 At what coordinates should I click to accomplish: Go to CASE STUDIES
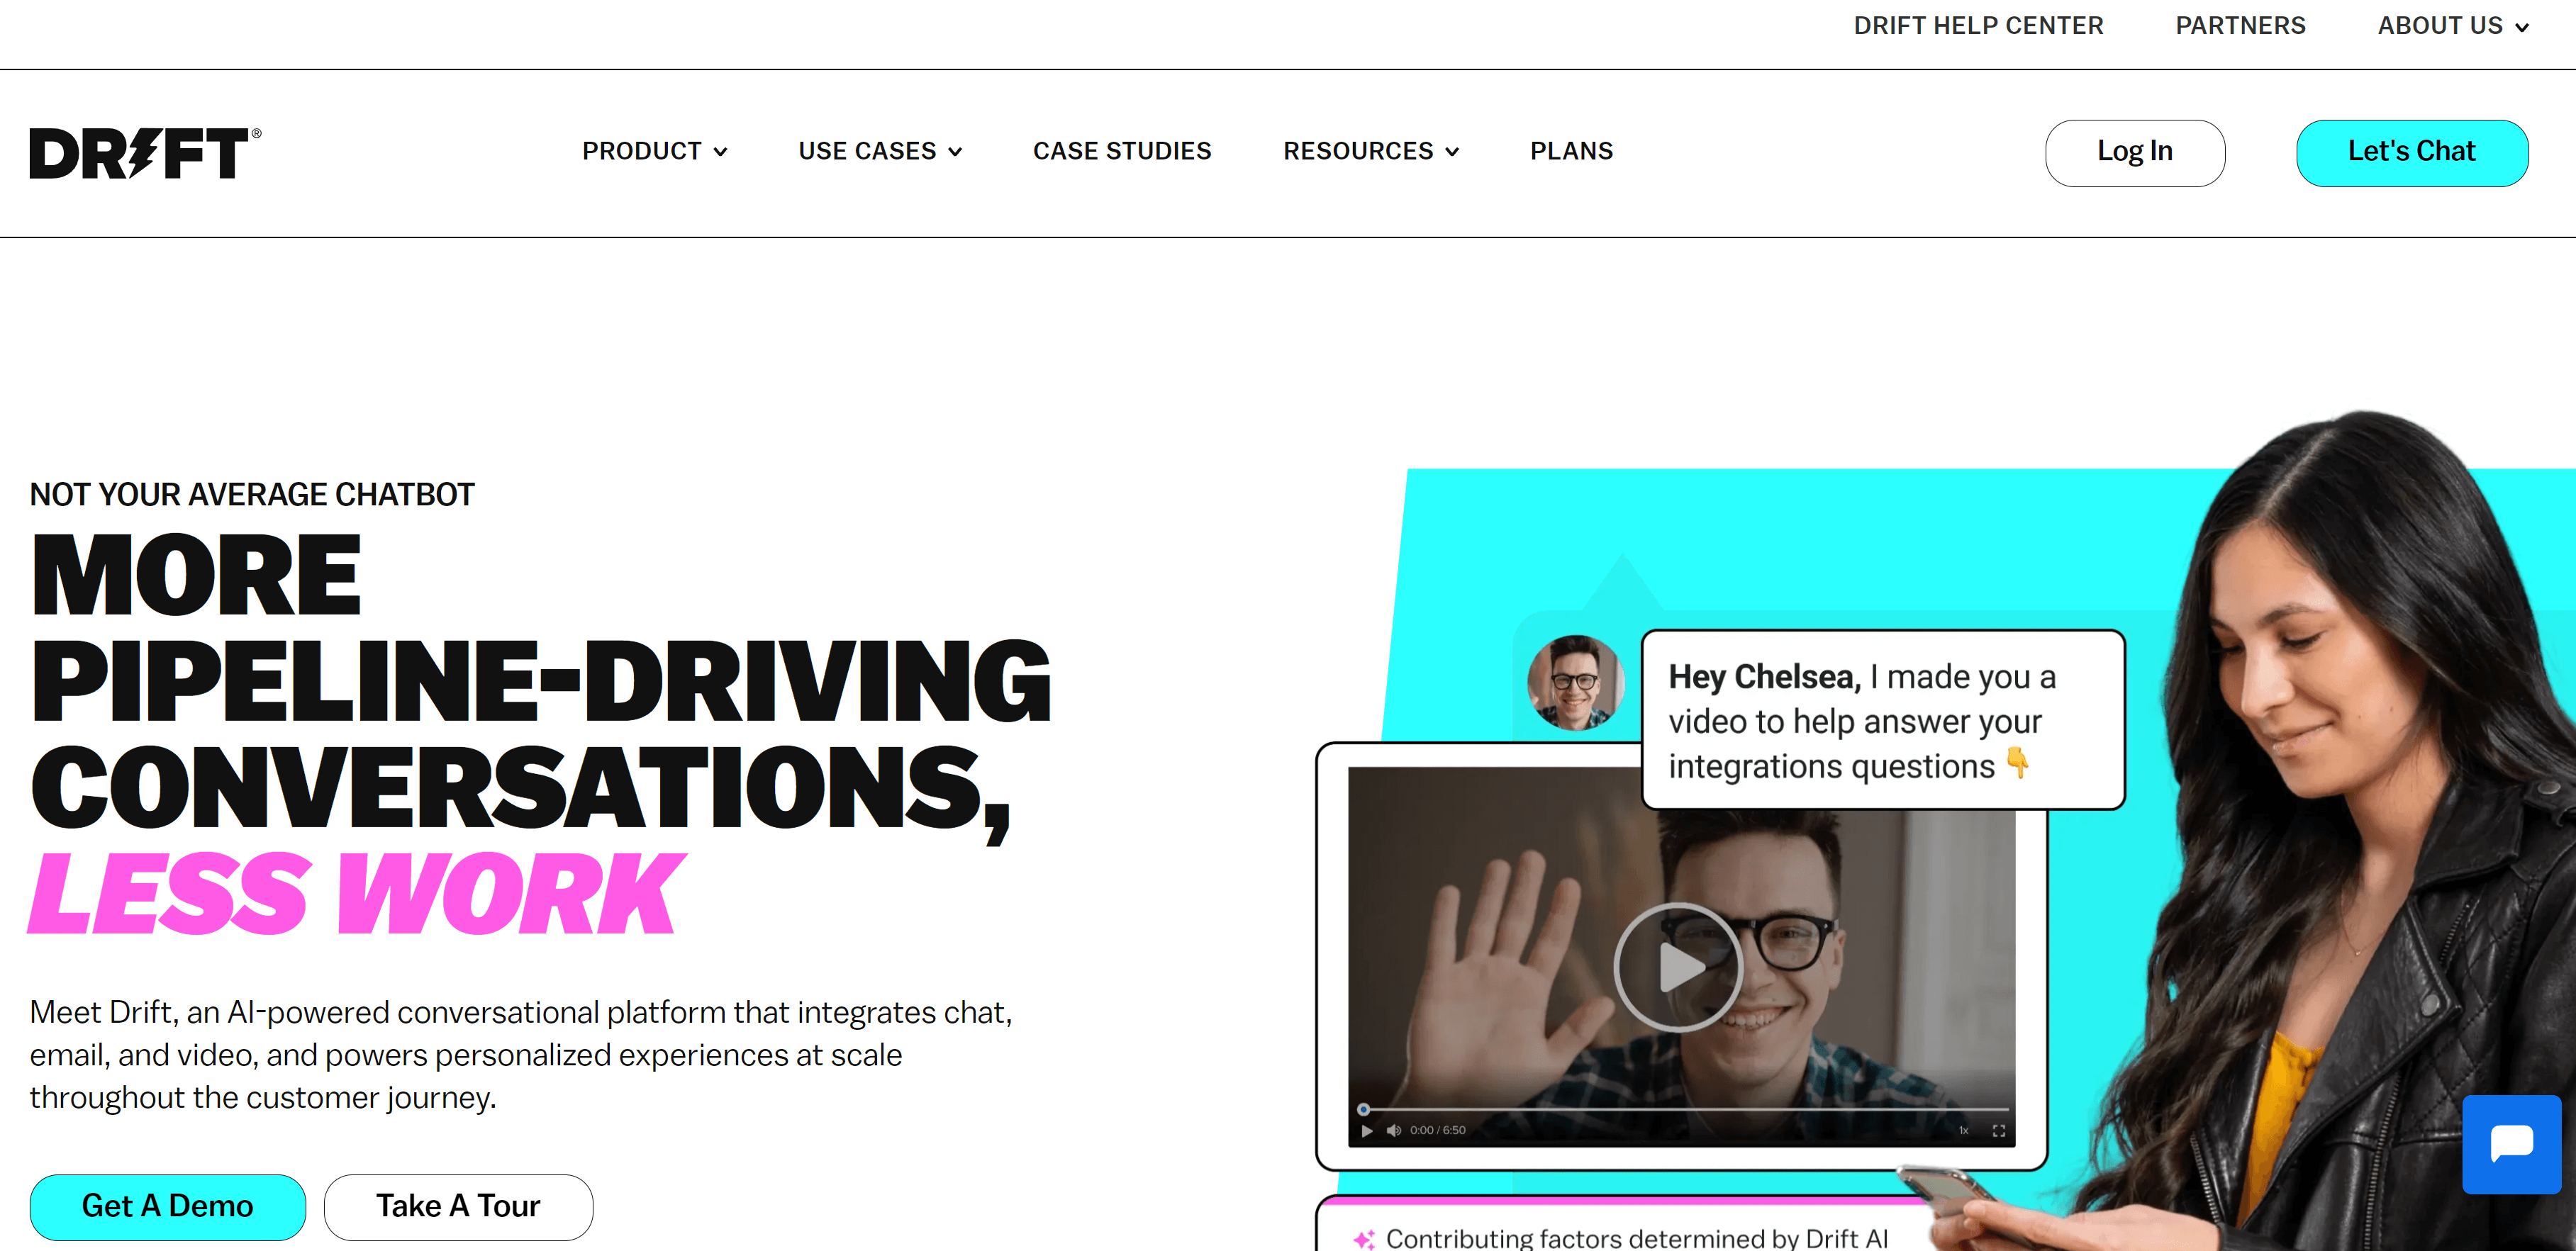point(1122,151)
